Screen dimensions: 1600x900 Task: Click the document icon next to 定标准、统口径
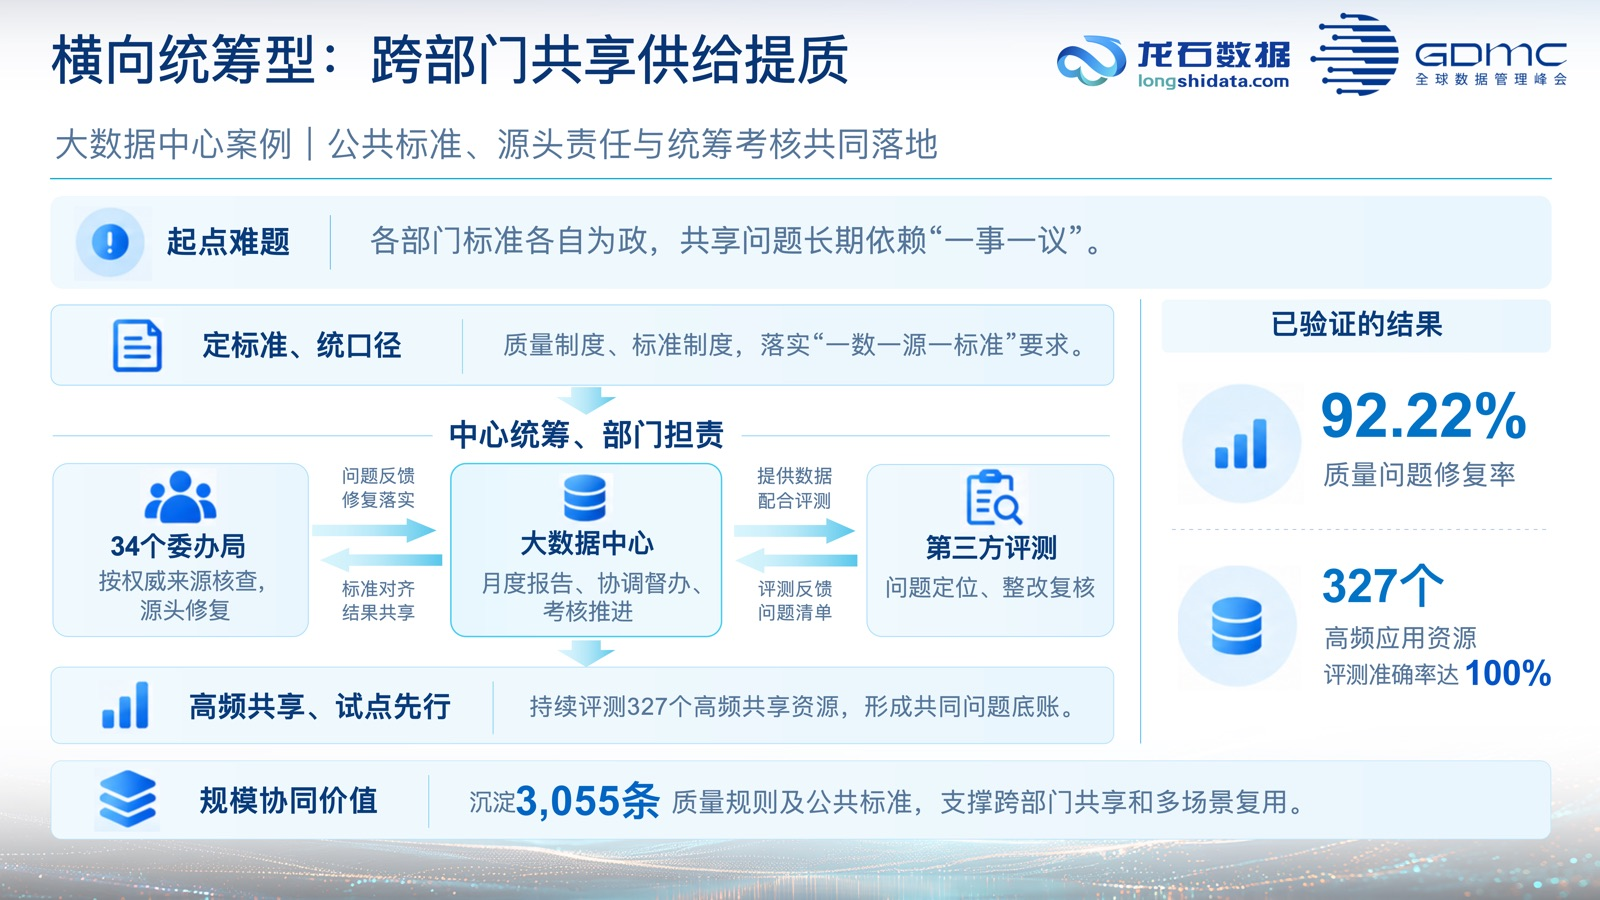coord(137,346)
